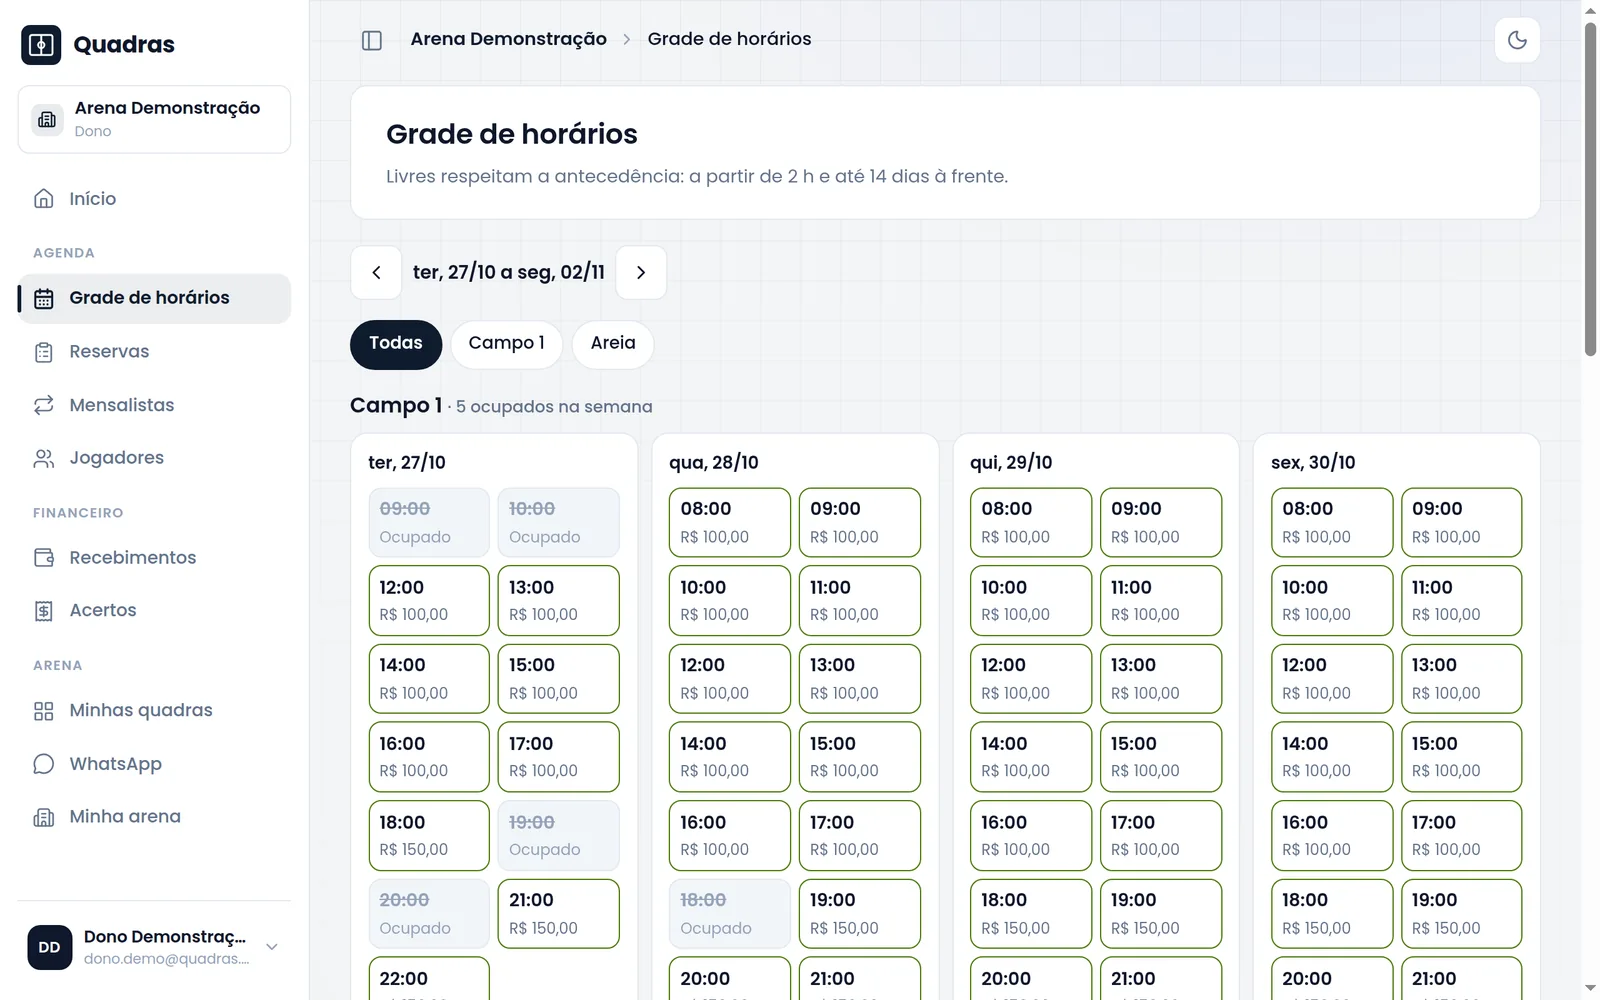The width and height of the screenshot is (1600, 1000).
Task: Click Grade de horários breadcrumb
Action: [x=729, y=39]
